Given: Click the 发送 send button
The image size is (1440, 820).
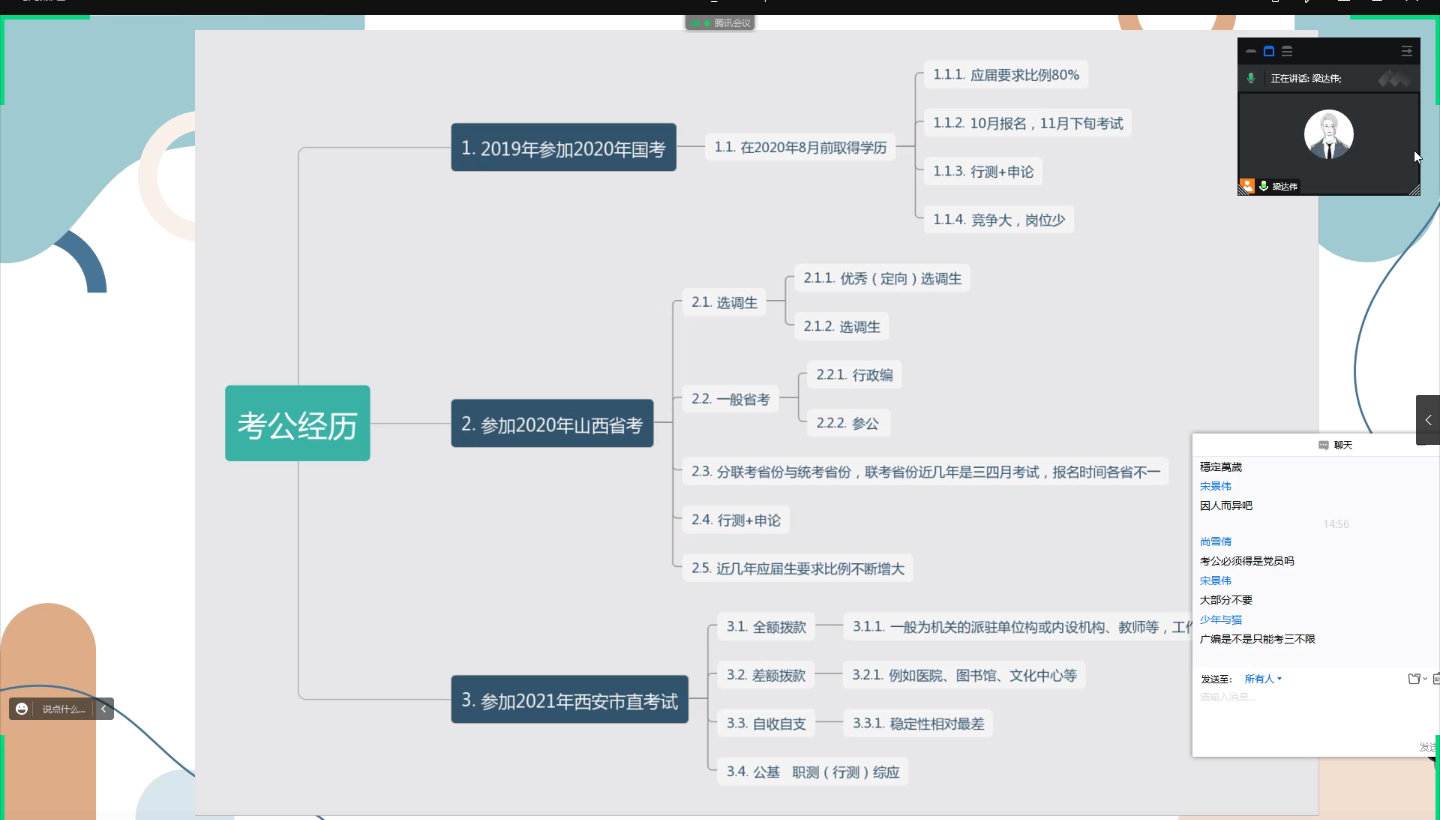Looking at the screenshot, I should point(1428,747).
